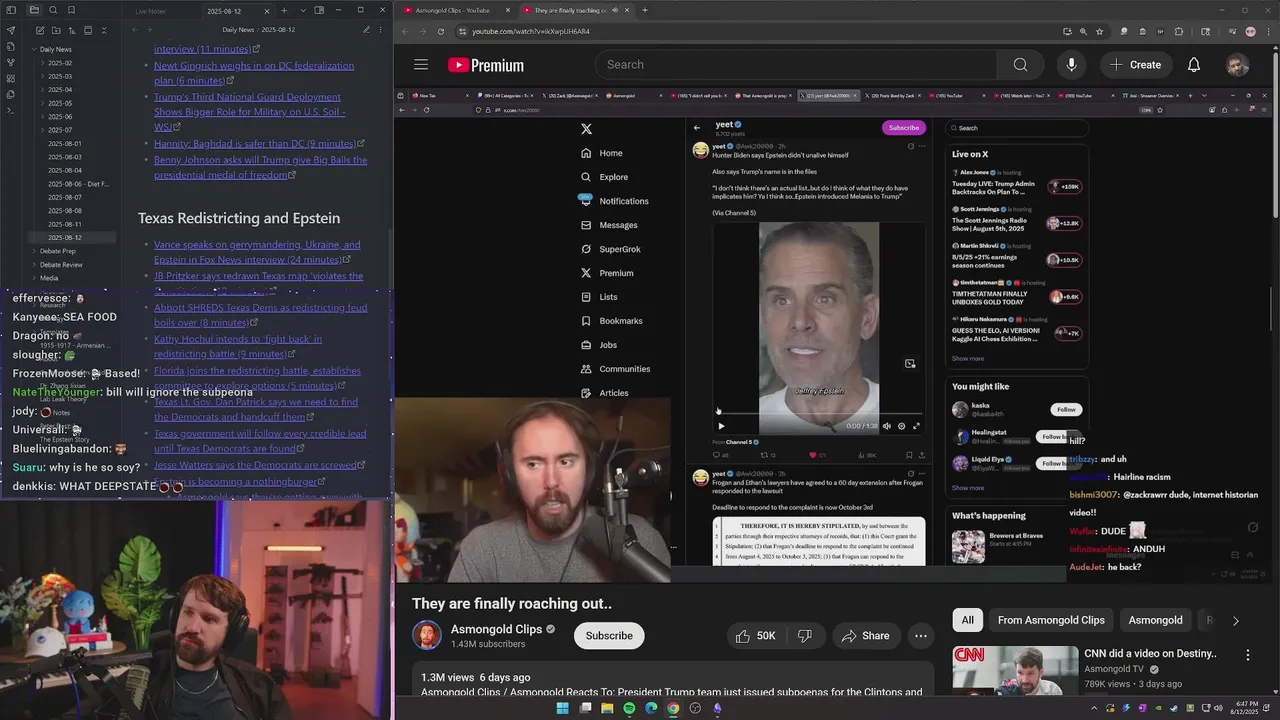
Task: Open more actions three-dot menu beside Share
Action: click(921, 636)
